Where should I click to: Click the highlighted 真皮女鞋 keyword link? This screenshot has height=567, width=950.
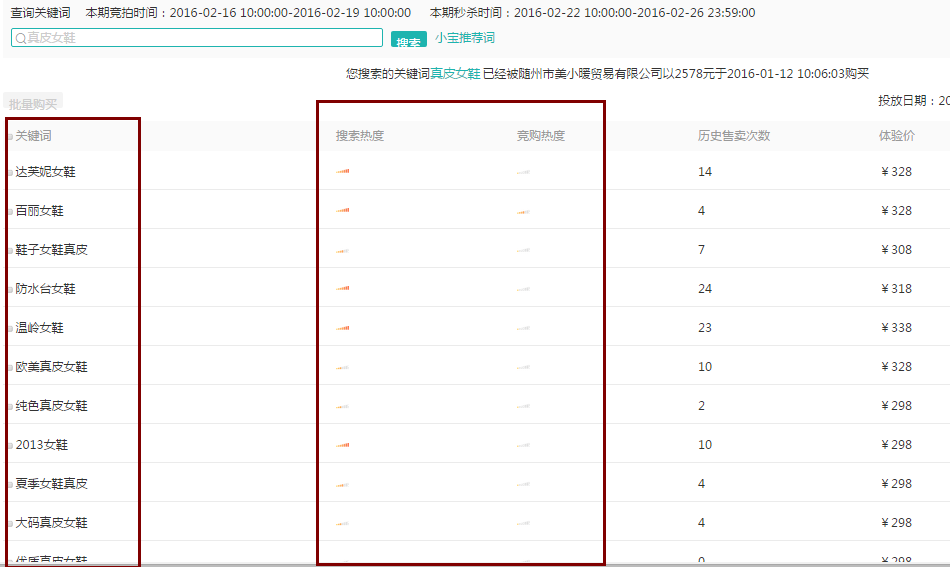(x=455, y=74)
